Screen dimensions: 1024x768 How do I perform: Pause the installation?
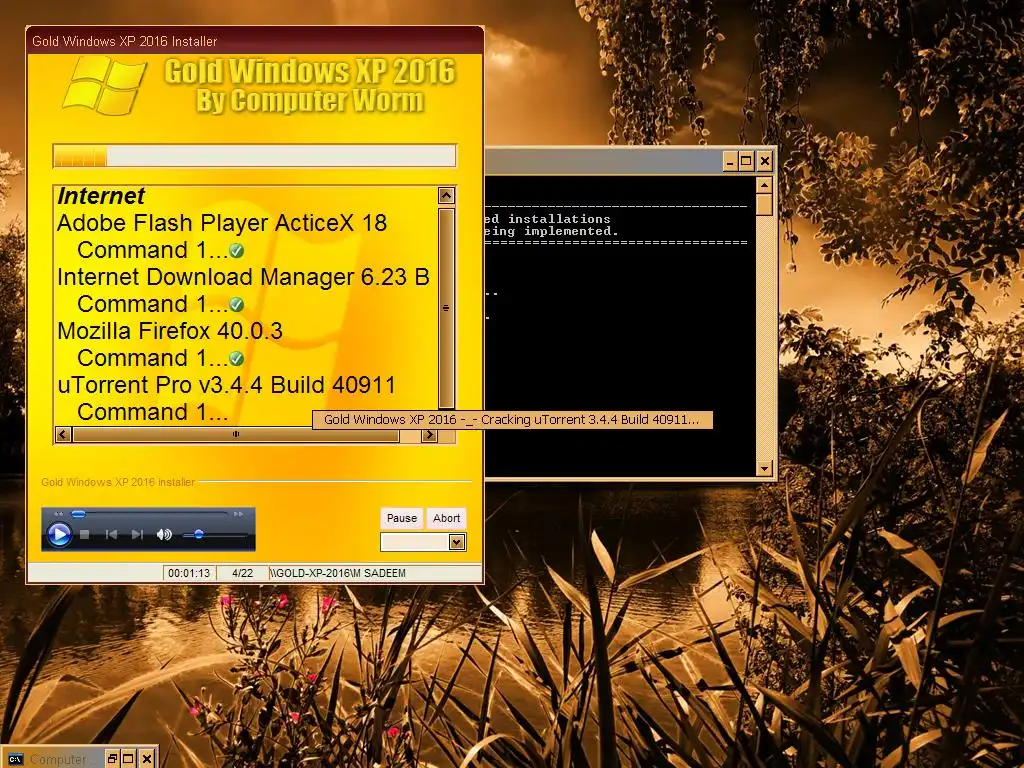pyautogui.click(x=402, y=518)
